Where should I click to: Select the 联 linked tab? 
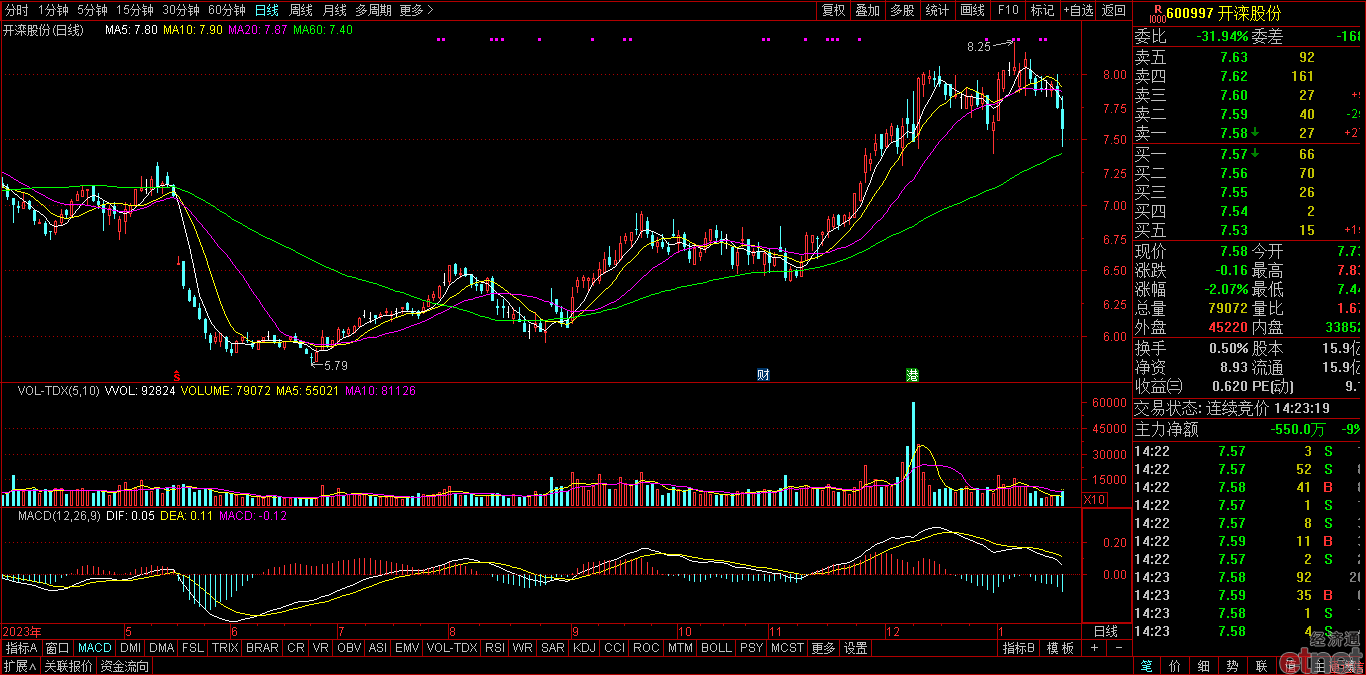(1261, 666)
